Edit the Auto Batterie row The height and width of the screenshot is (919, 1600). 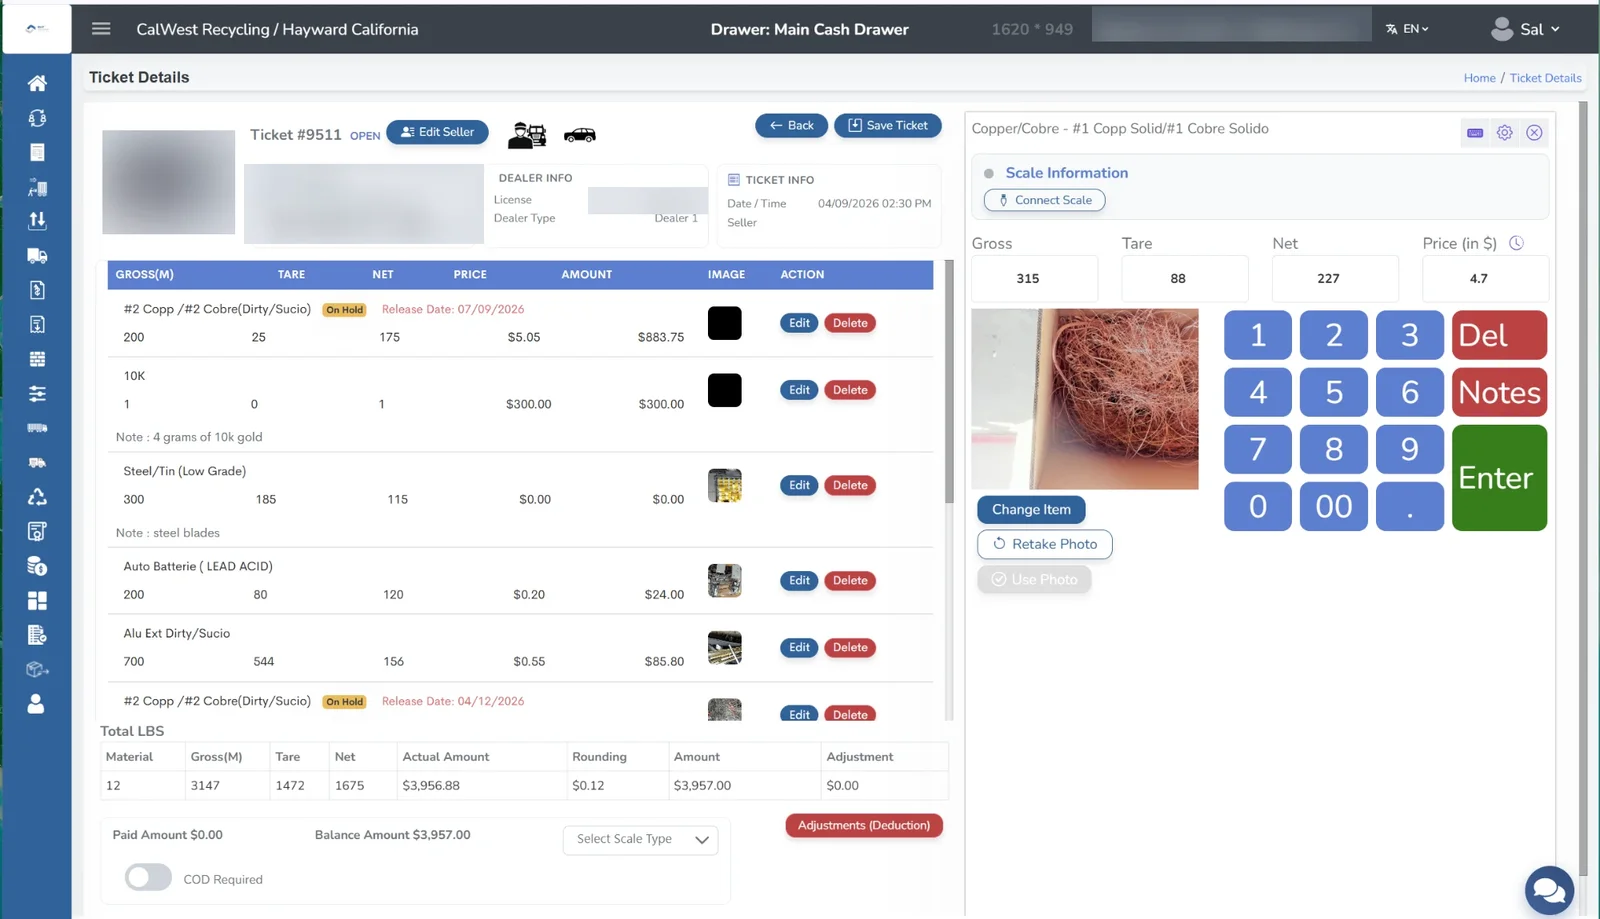click(799, 580)
